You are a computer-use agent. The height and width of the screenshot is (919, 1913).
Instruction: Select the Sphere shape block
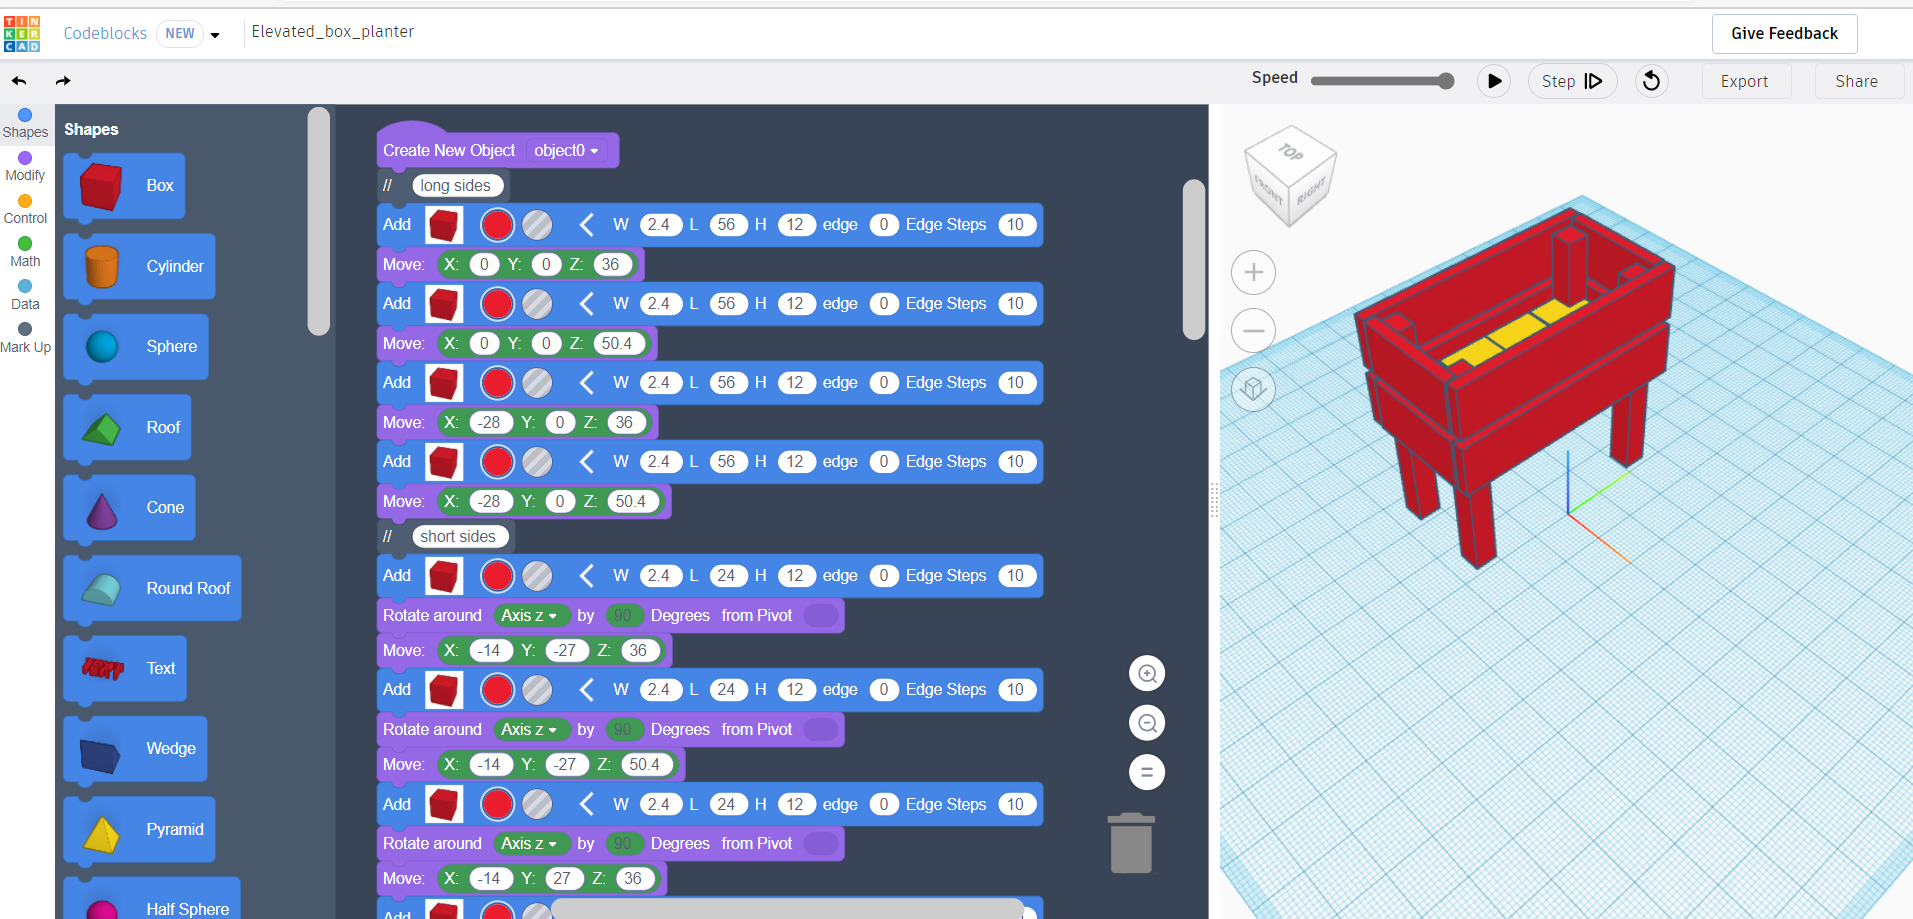135,346
